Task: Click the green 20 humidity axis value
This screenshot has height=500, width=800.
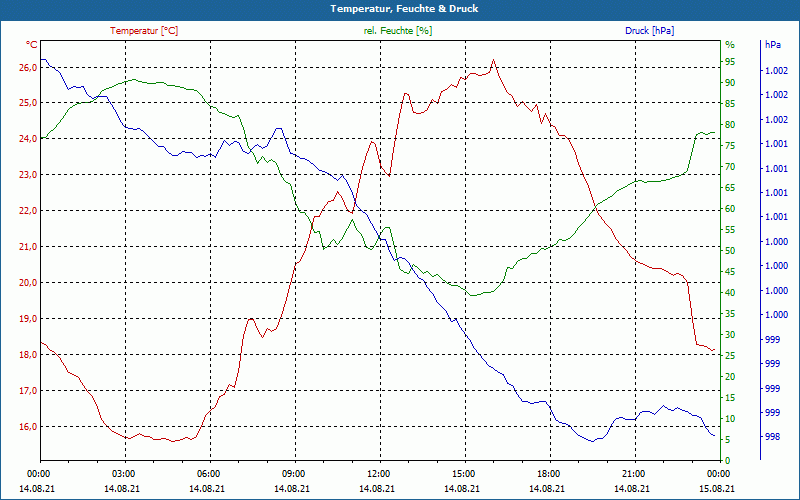Action: tap(730, 377)
